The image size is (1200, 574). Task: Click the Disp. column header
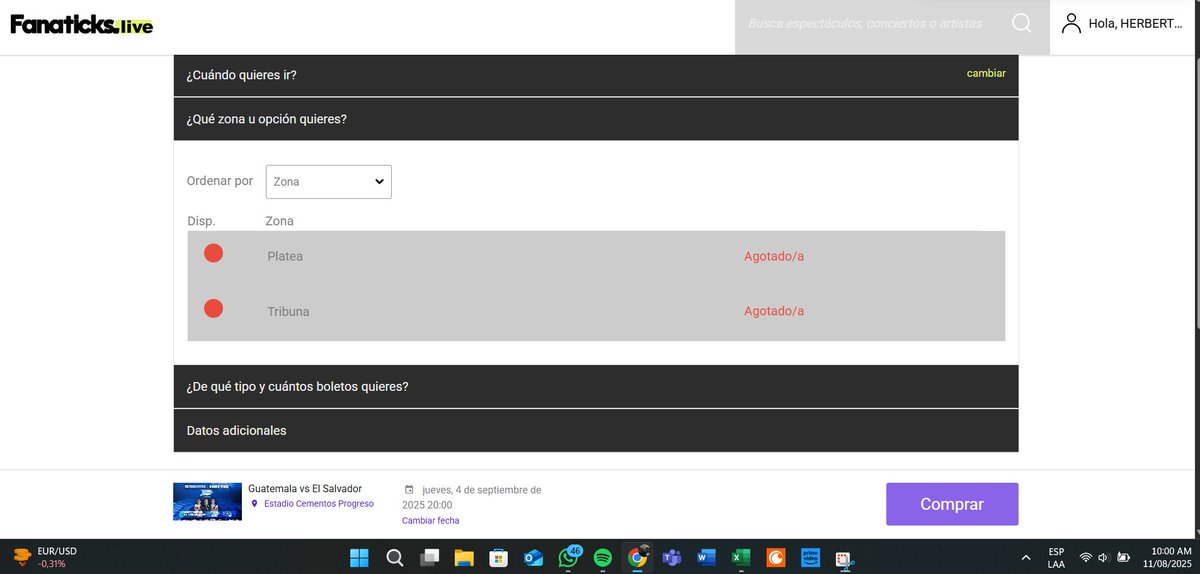click(x=201, y=221)
